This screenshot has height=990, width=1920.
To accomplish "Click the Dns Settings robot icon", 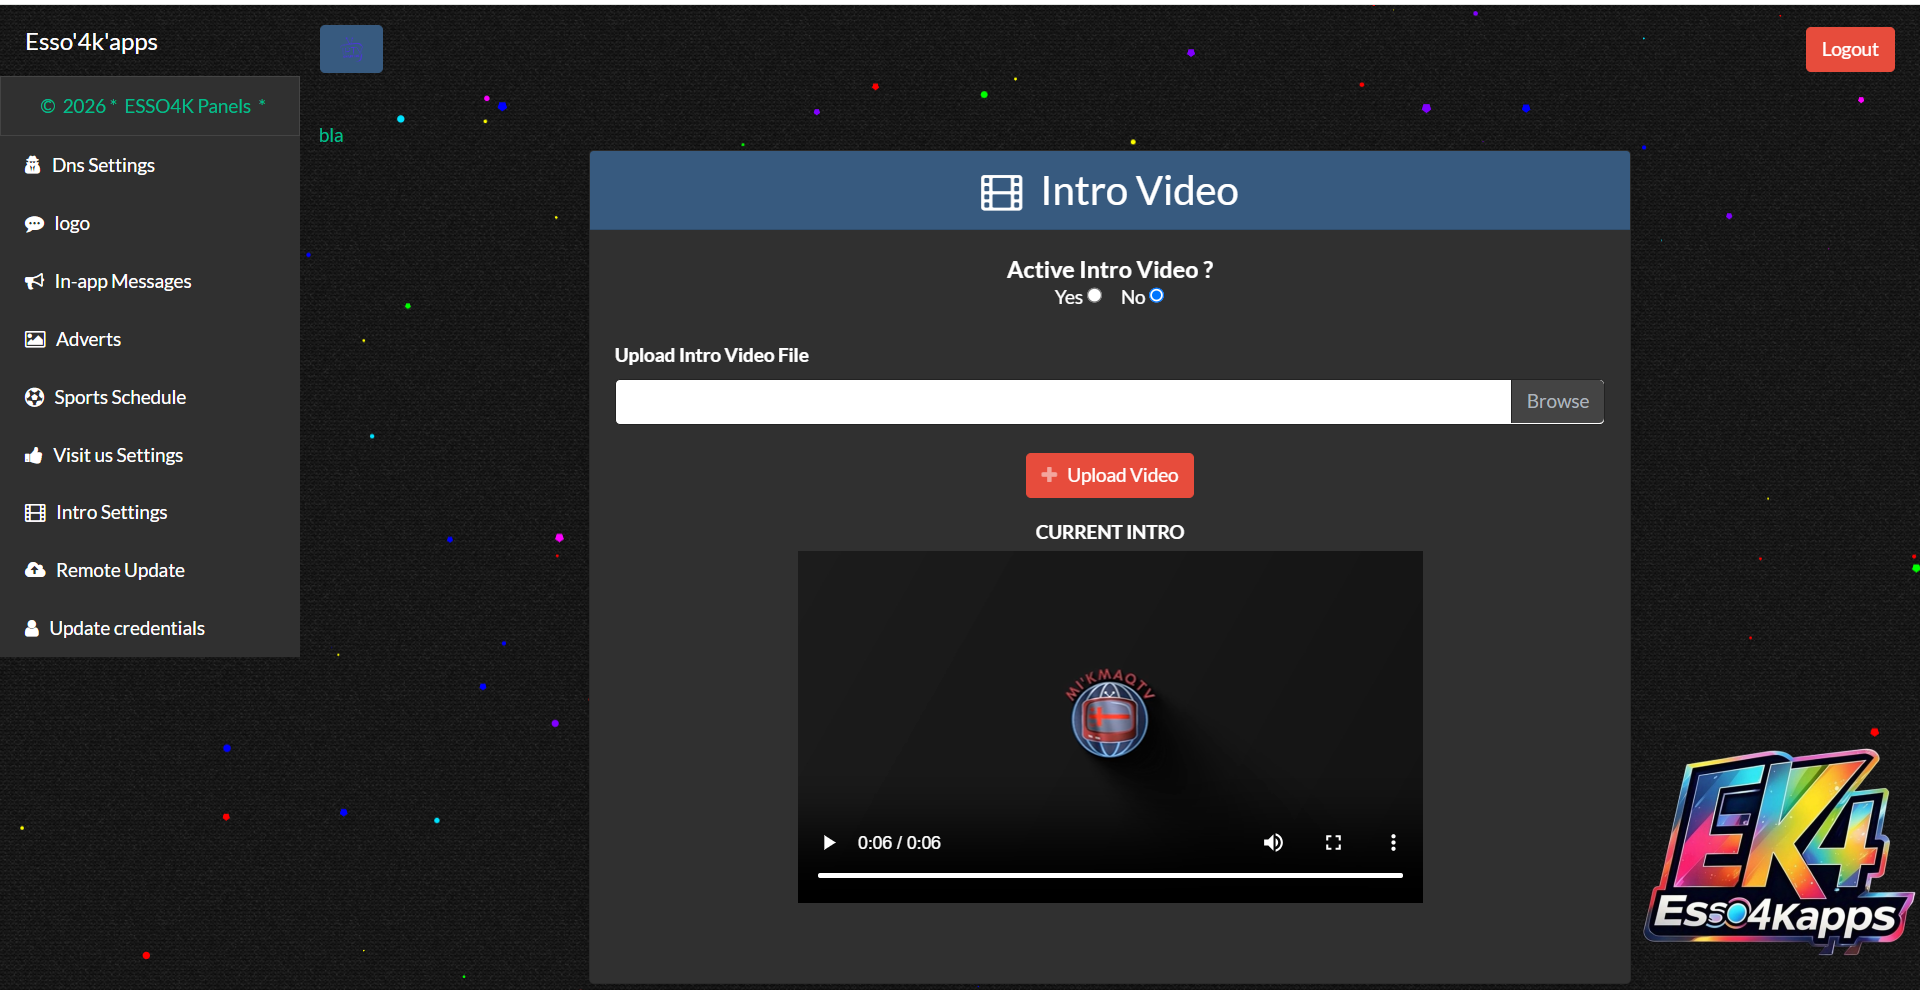I will 33,165.
